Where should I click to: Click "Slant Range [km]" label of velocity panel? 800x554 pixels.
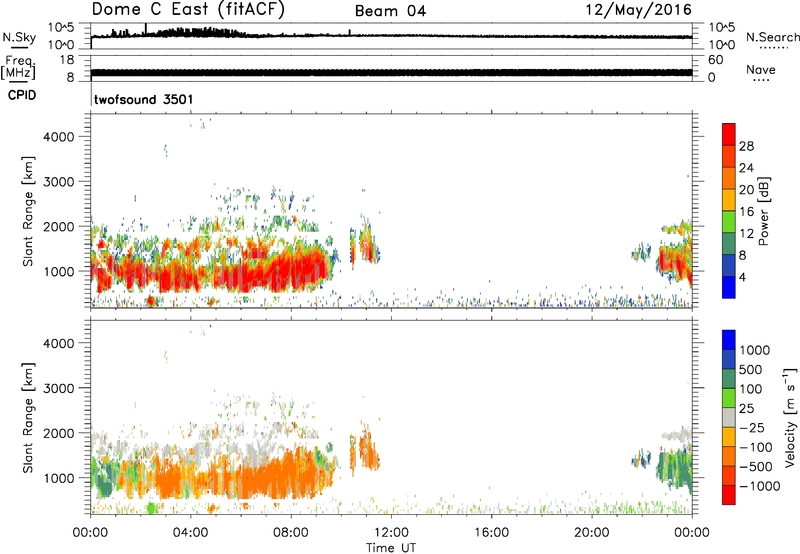pos(28,418)
